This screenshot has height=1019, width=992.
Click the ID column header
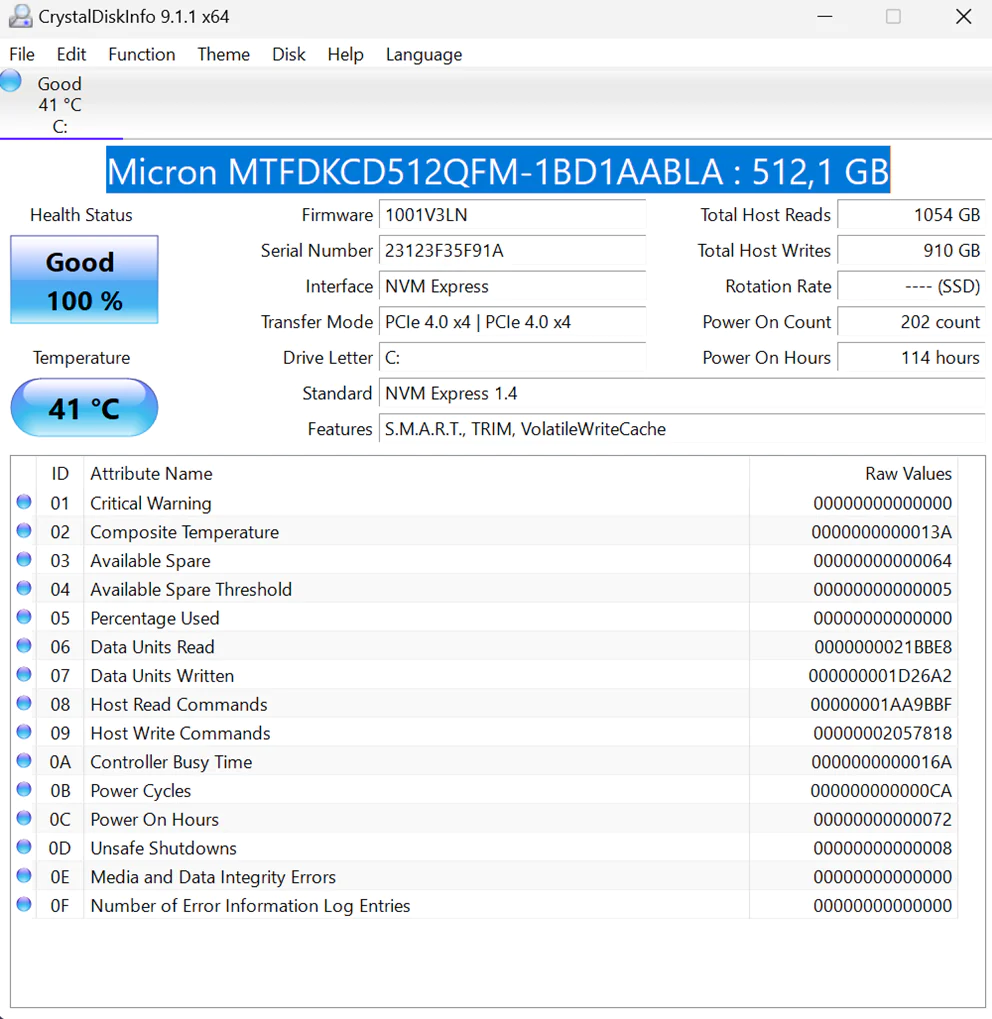[x=60, y=474]
